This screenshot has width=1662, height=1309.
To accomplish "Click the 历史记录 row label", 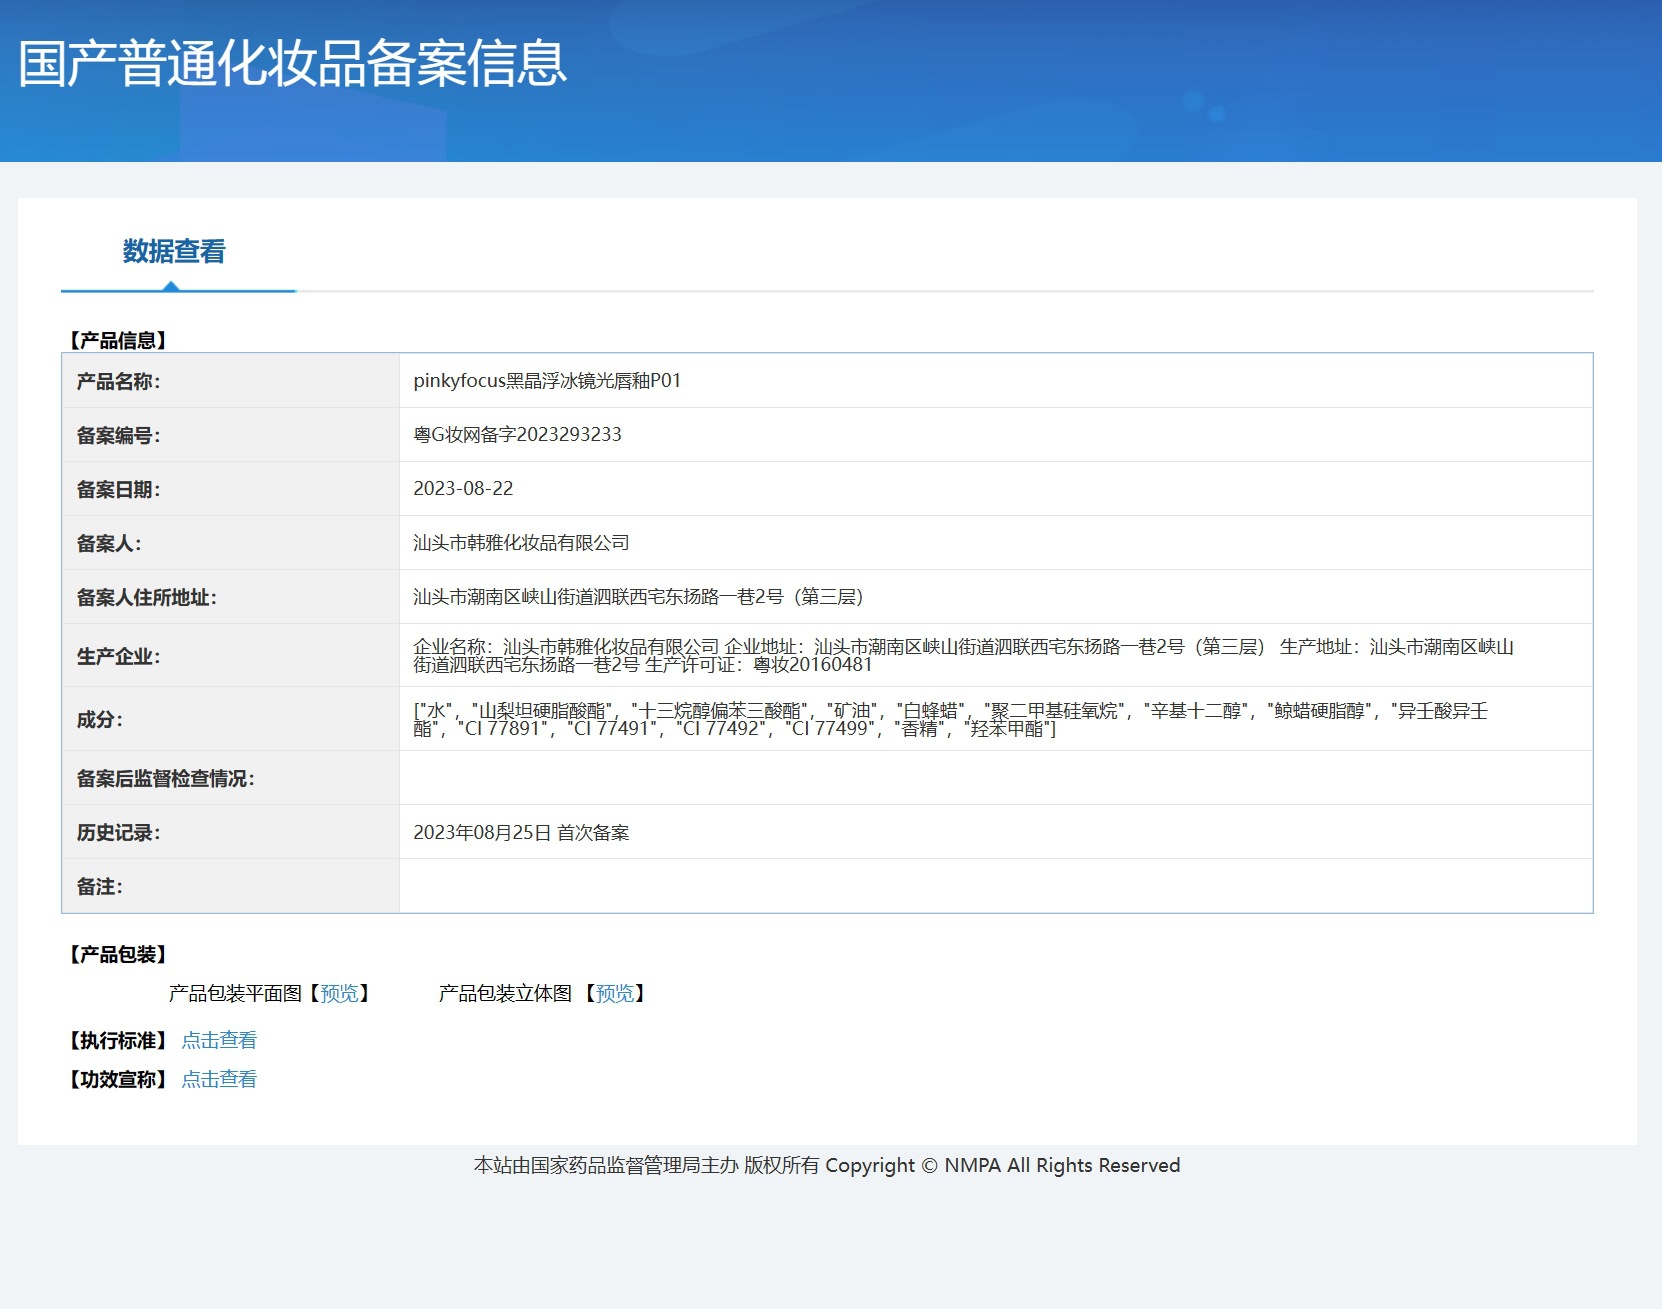I will tap(118, 832).
